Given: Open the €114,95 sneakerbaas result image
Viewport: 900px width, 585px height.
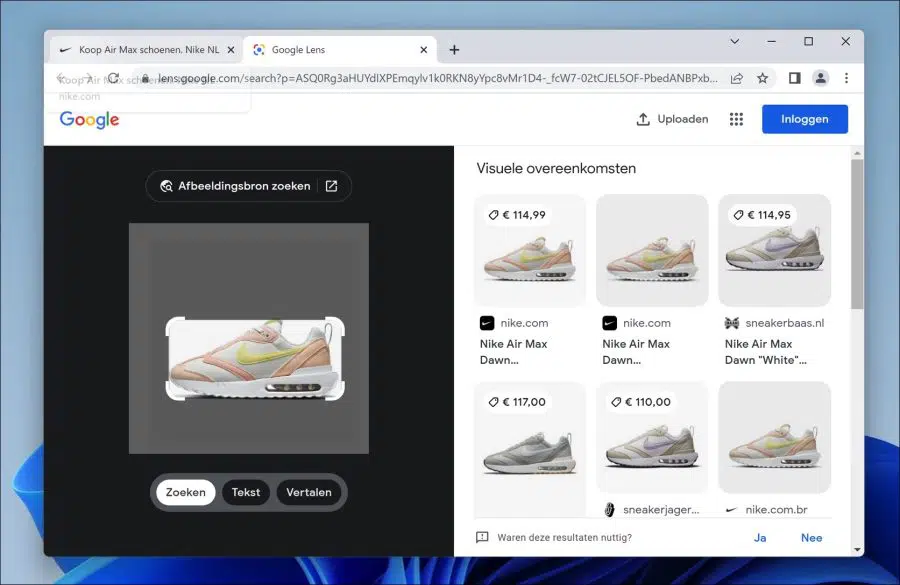Looking at the screenshot, I should [774, 250].
